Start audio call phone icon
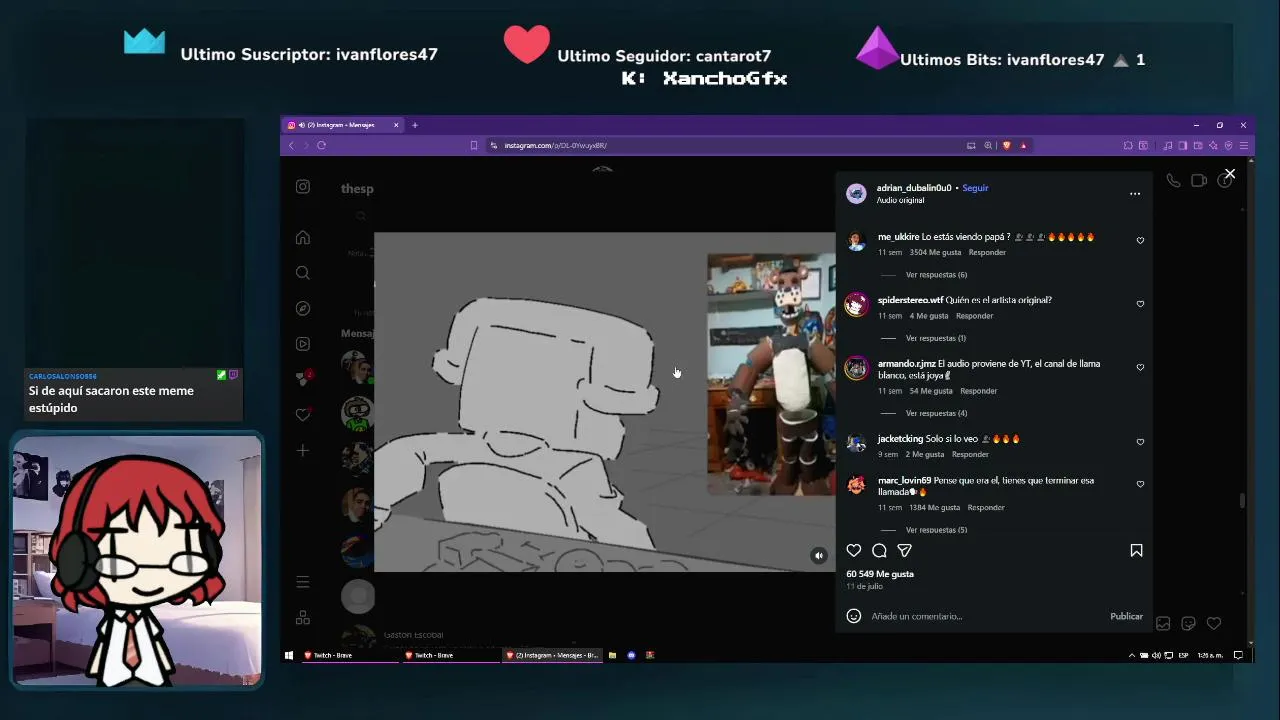Viewport: 1280px width, 720px height. click(x=1173, y=180)
